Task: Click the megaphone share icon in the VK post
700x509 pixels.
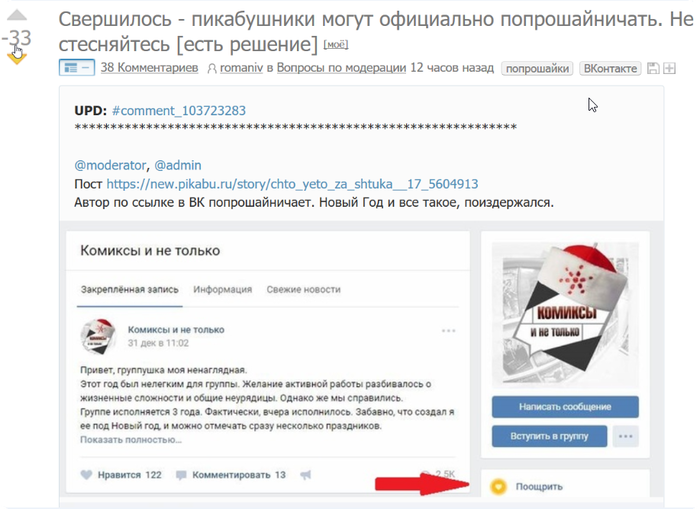Action: [x=306, y=475]
